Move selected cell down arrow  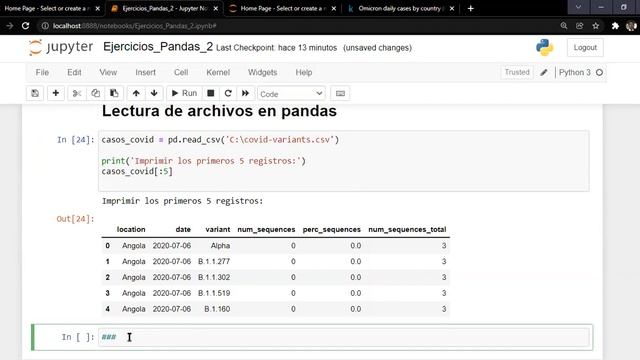coord(154,93)
